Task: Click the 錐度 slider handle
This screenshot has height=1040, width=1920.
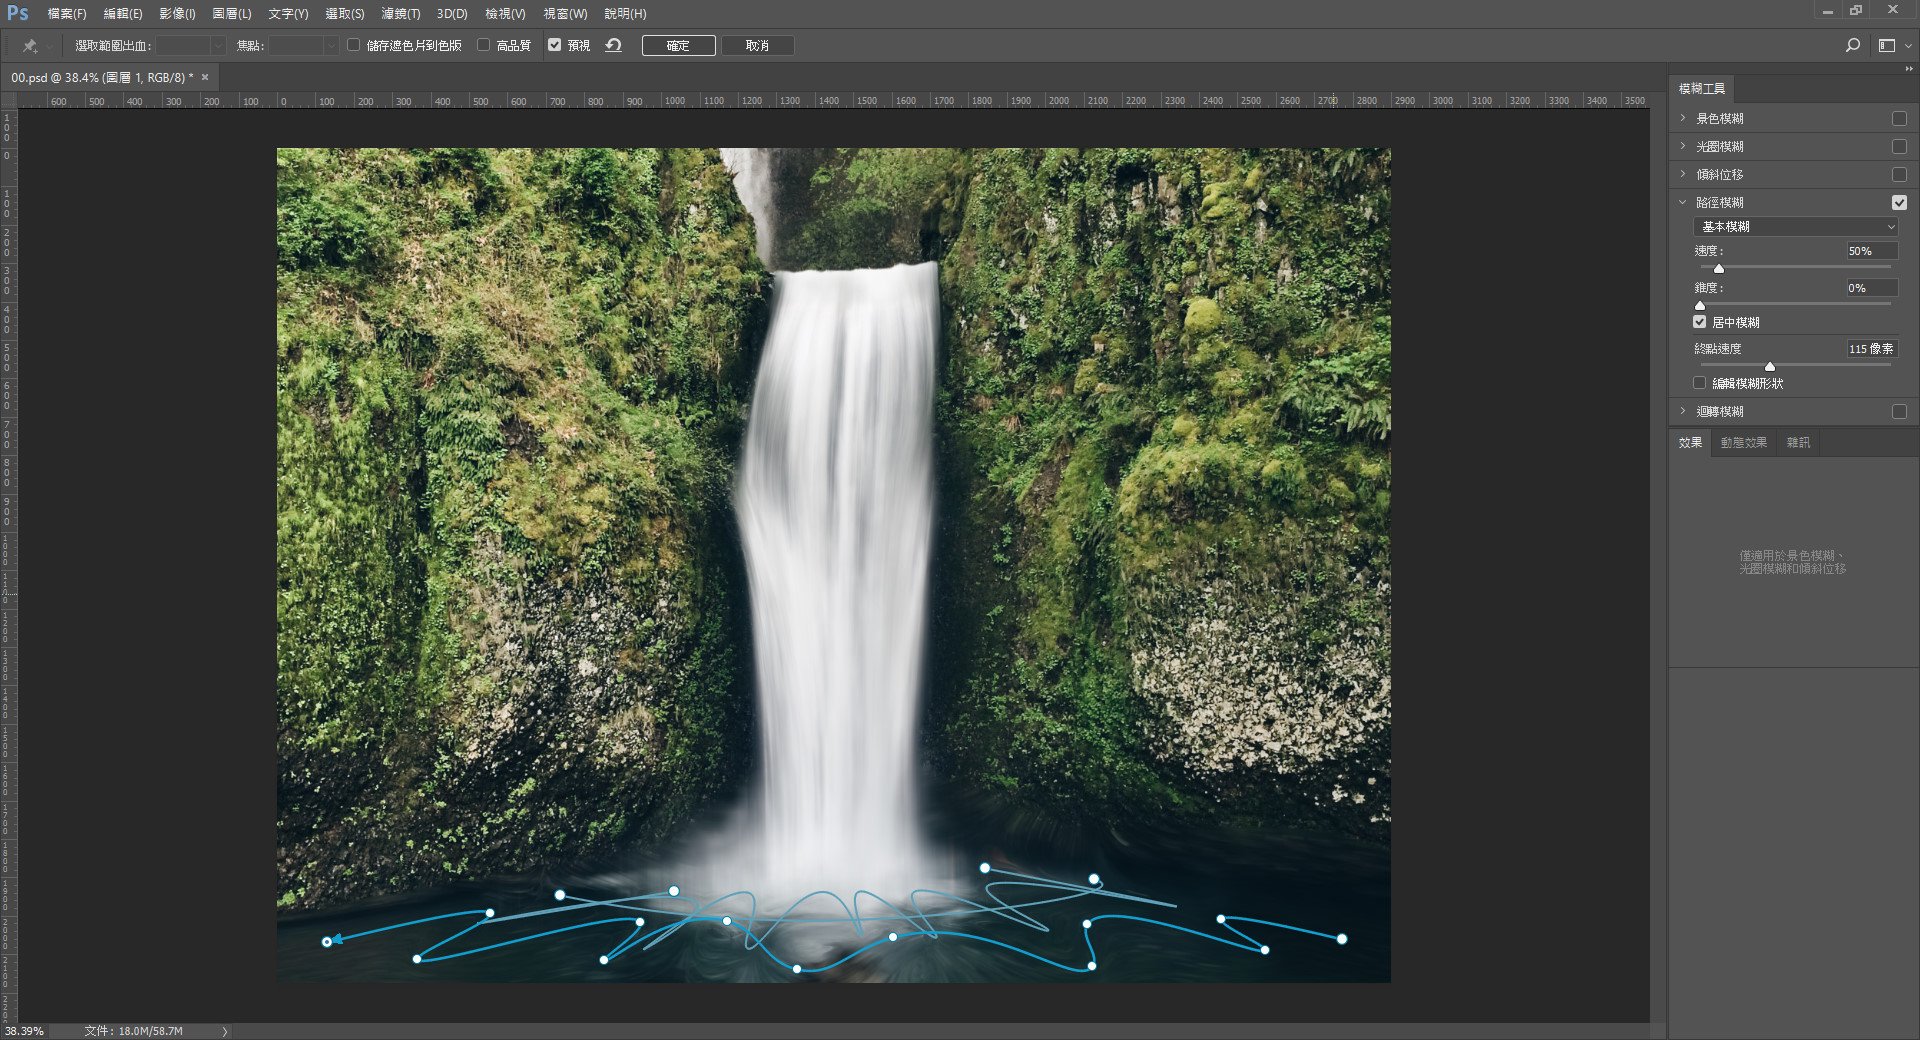Action: click(x=1700, y=305)
